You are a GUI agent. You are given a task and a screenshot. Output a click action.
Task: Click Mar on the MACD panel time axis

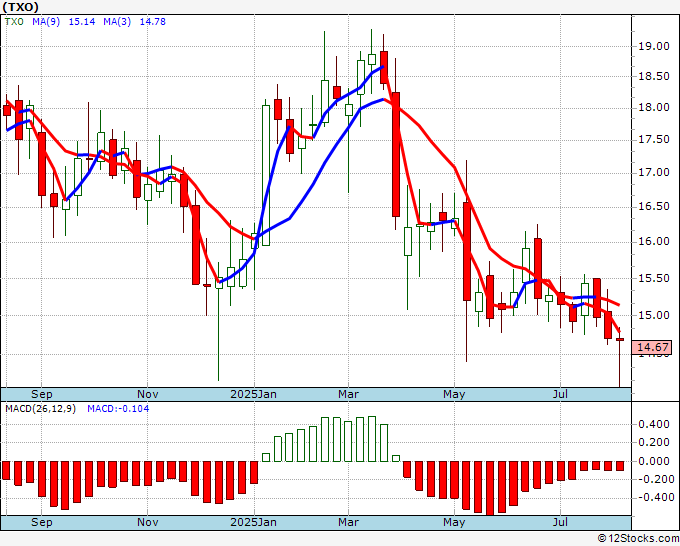[x=348, y=522]
